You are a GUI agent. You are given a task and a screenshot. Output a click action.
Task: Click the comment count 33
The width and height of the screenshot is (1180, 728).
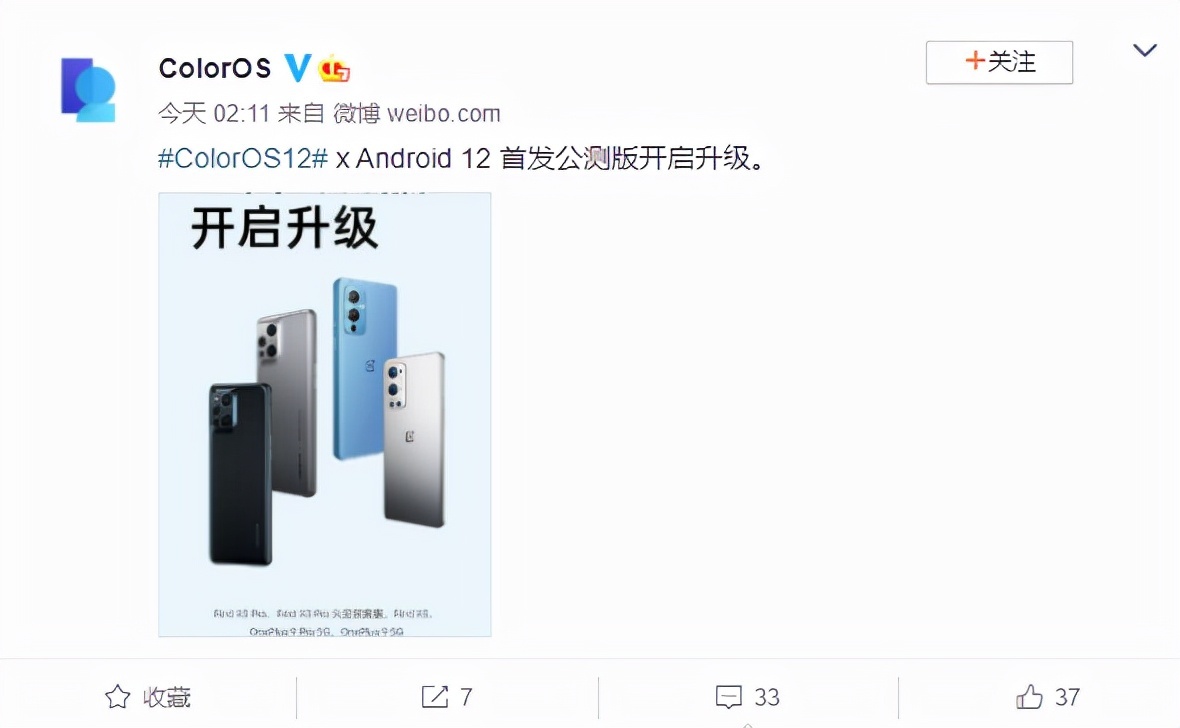pyautogui.click(x=767, y=697)
